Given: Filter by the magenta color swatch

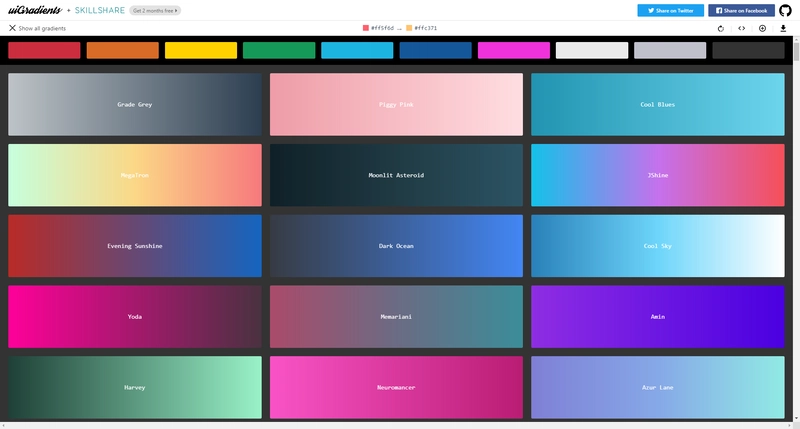Looking at the screenshot, I should [x=514, y=50].
